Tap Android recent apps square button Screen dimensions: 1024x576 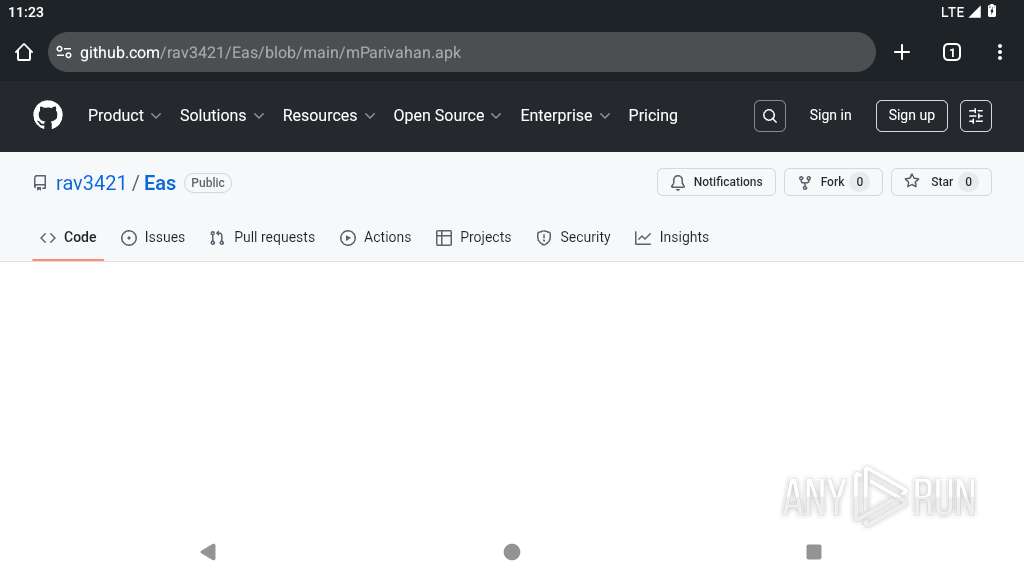[x=814, y=552]
